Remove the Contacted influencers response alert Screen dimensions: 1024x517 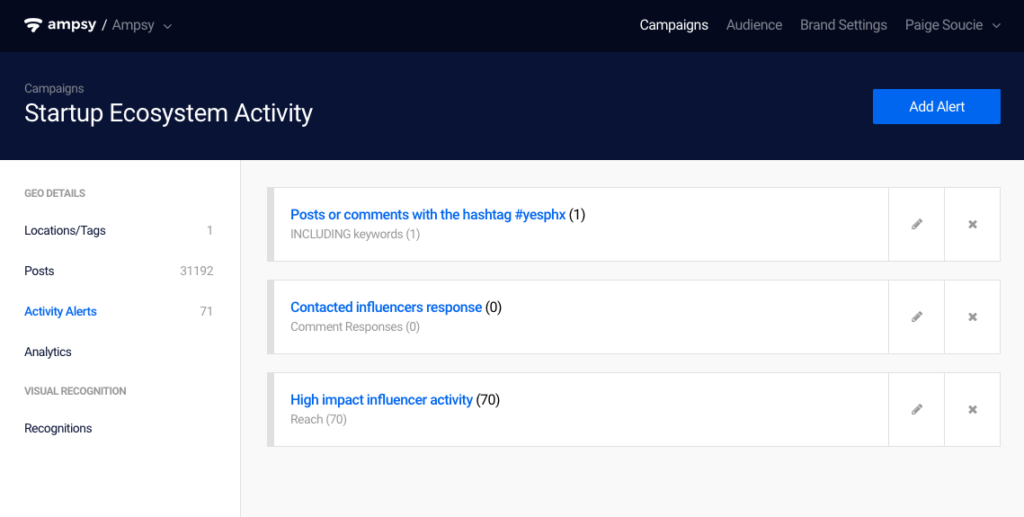click(972, 317)
